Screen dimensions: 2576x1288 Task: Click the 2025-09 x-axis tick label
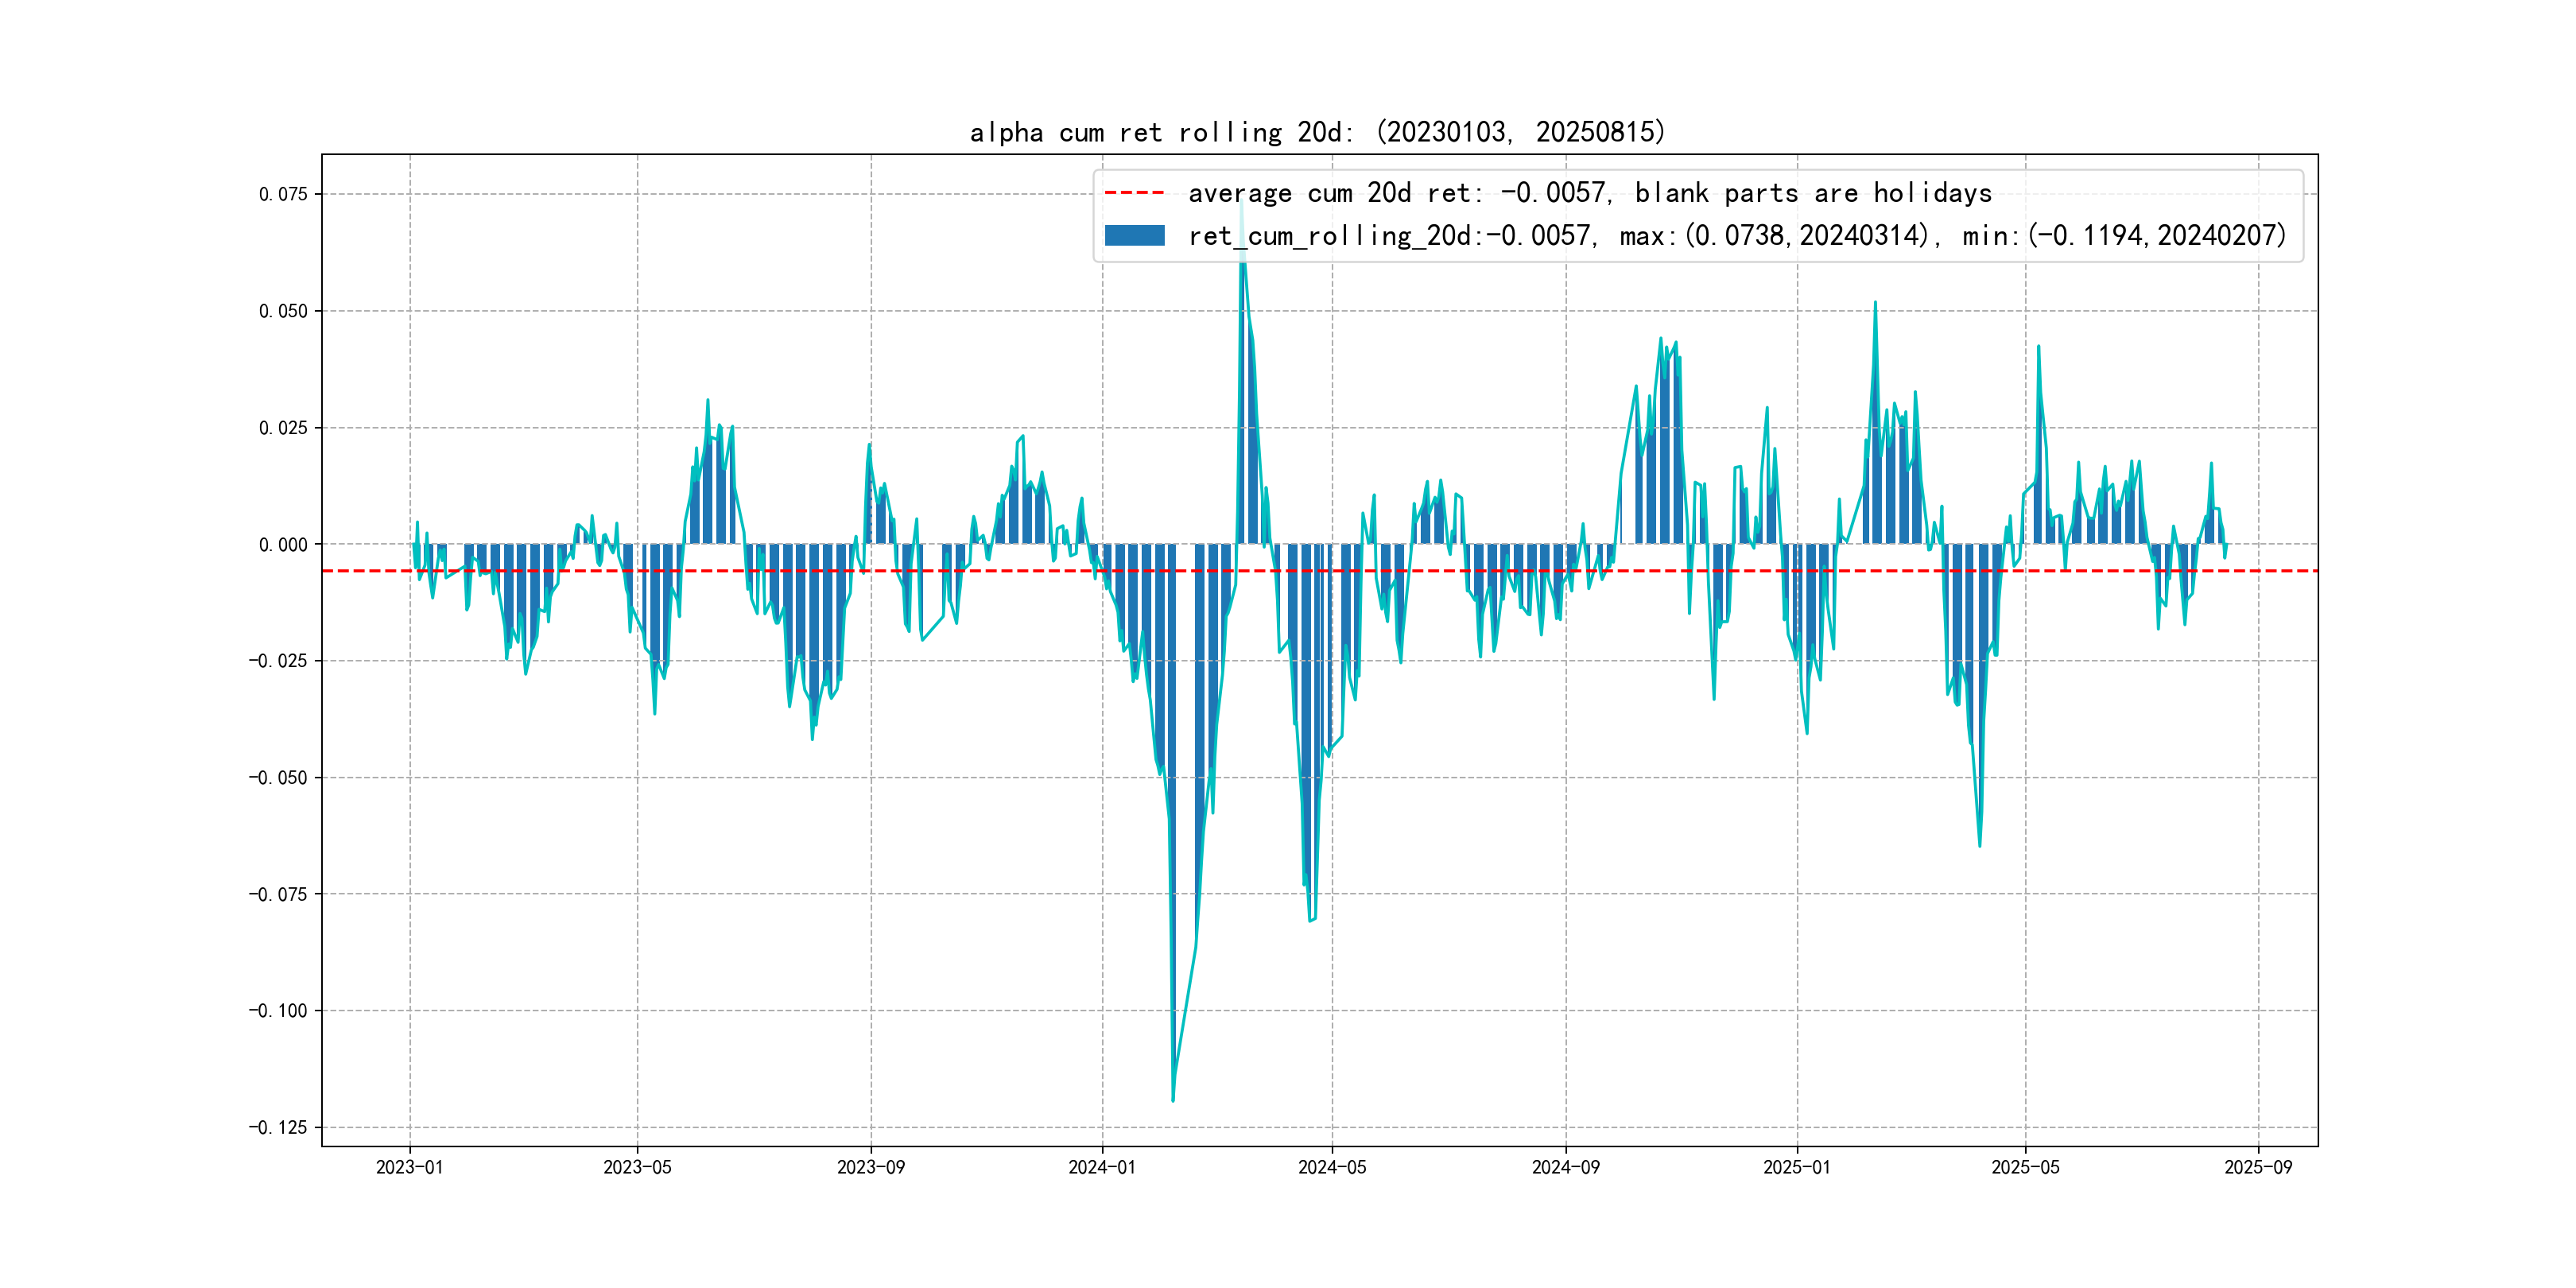click(2258, 1167)
